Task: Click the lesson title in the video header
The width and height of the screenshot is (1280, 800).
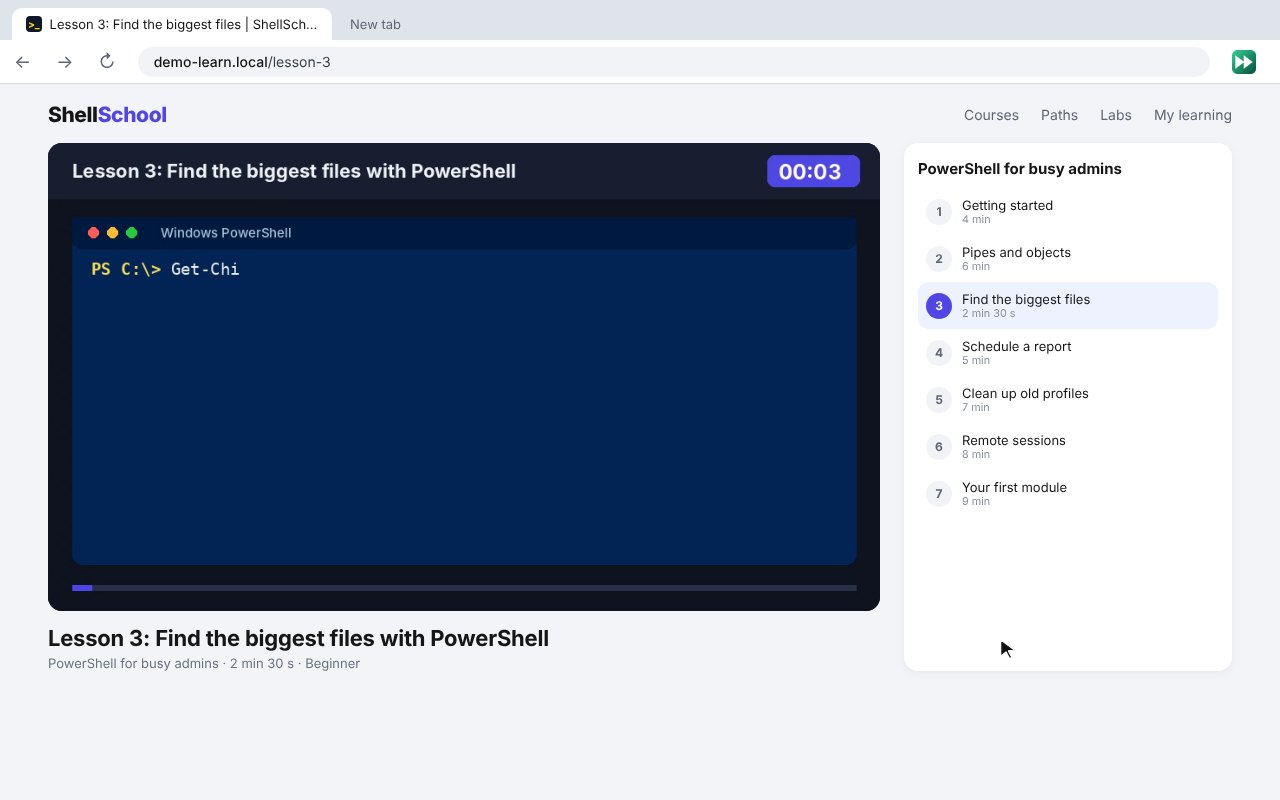Action: 294,171
